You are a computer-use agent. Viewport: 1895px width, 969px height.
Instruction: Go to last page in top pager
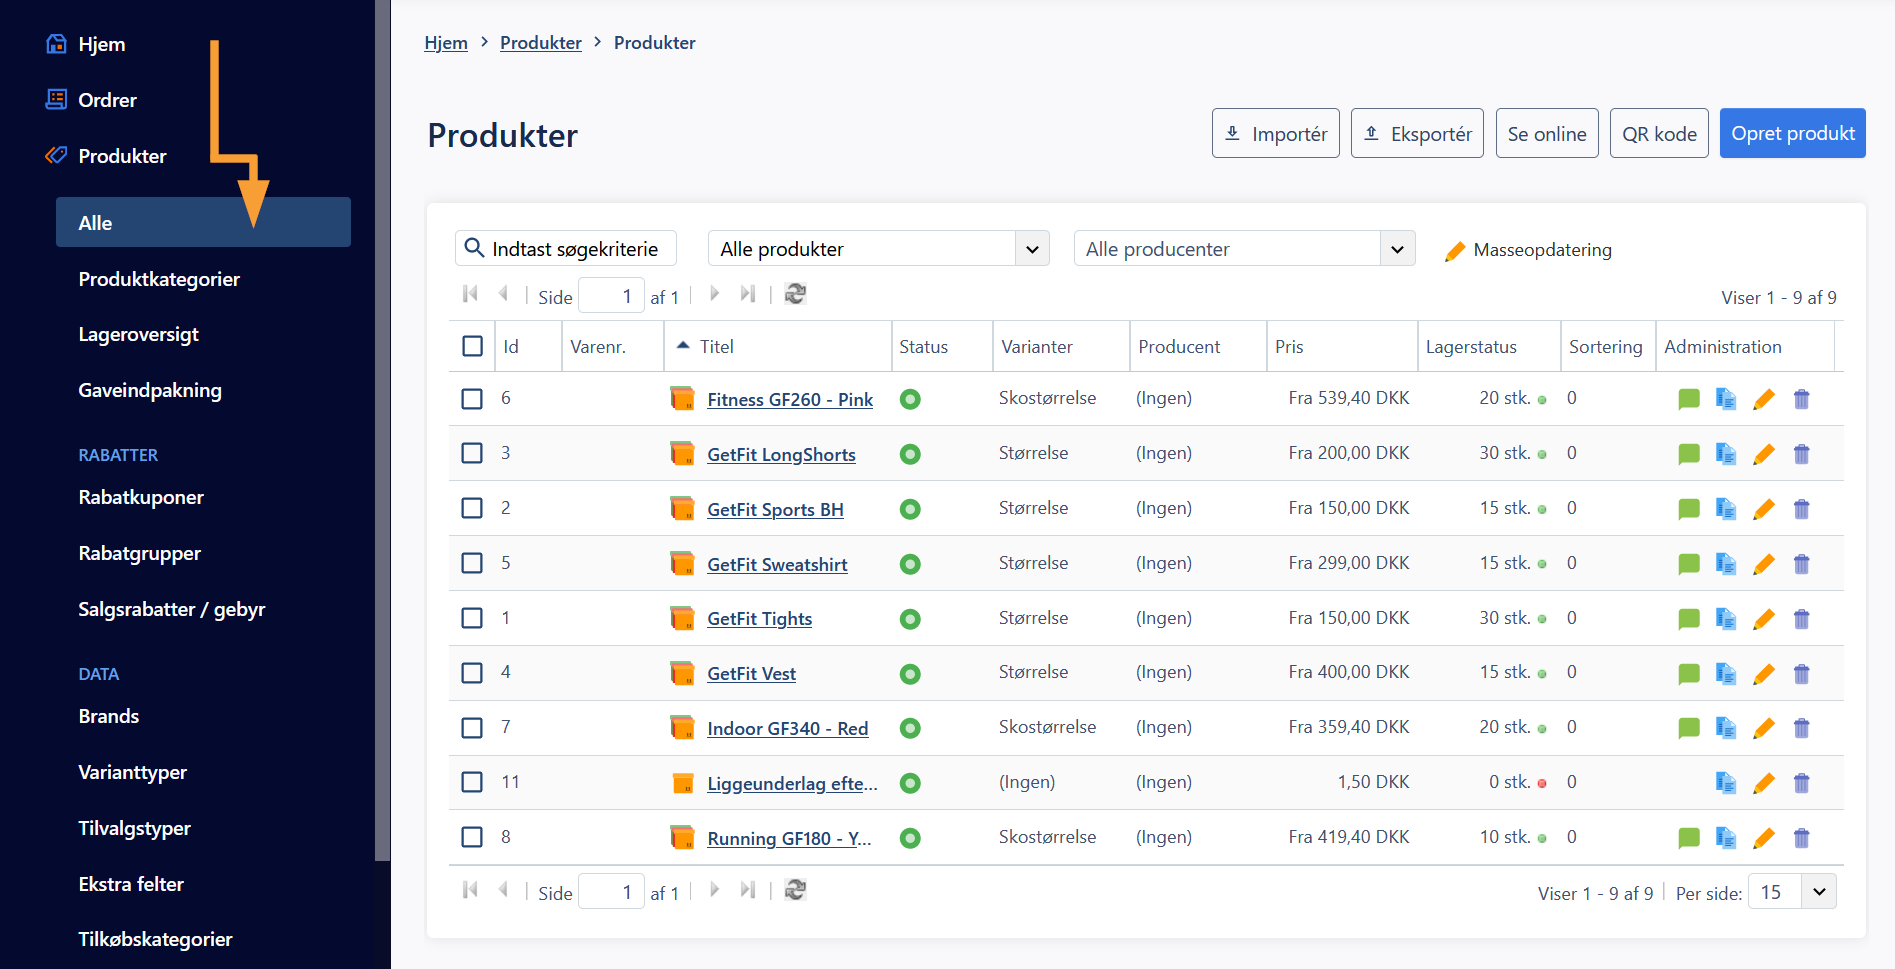[747, 294]
